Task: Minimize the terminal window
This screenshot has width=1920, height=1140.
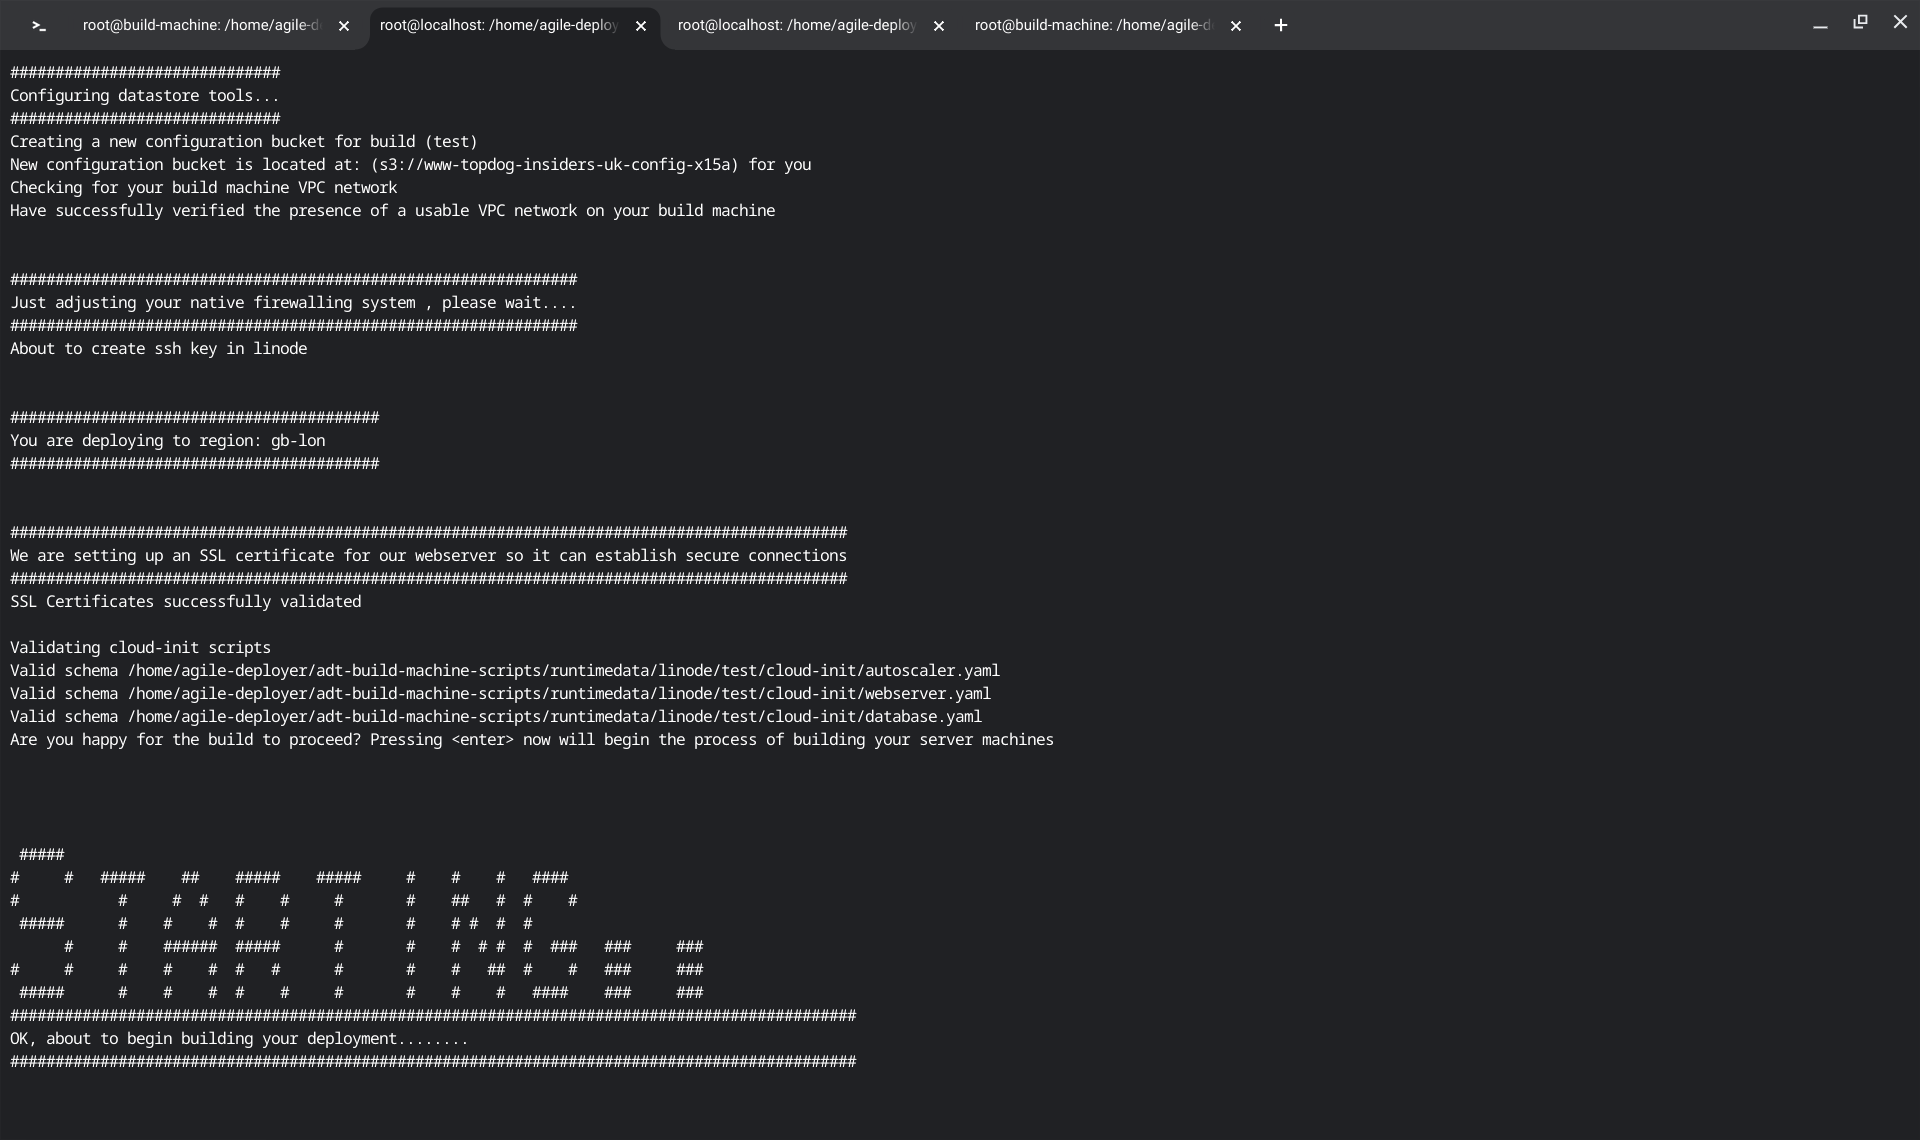Action: pyautogui.click(x=1820, y=24)
